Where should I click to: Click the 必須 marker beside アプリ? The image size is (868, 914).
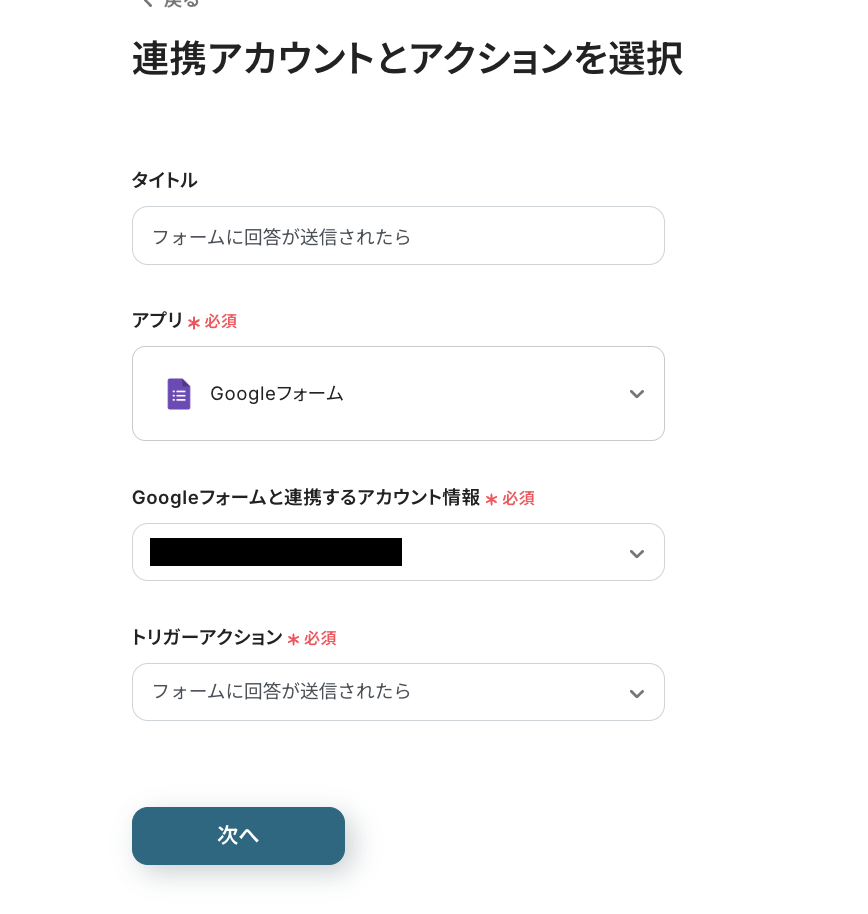(x=220, y=322)
